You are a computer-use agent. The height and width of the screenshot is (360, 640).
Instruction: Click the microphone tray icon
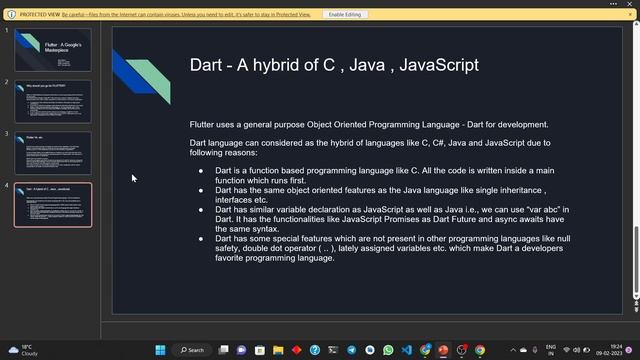point(535,350)
